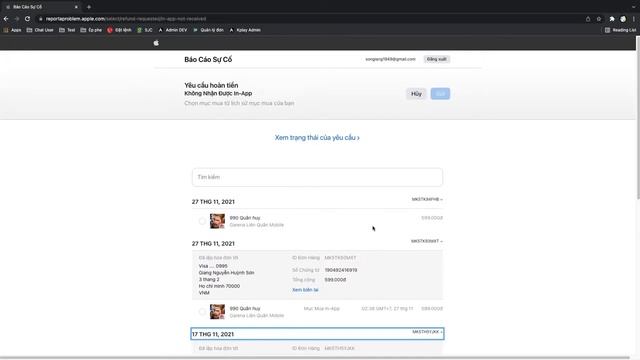The image size is (640, 360).
Task: Click the Apple logo in the page header
Action: point(156,43)
